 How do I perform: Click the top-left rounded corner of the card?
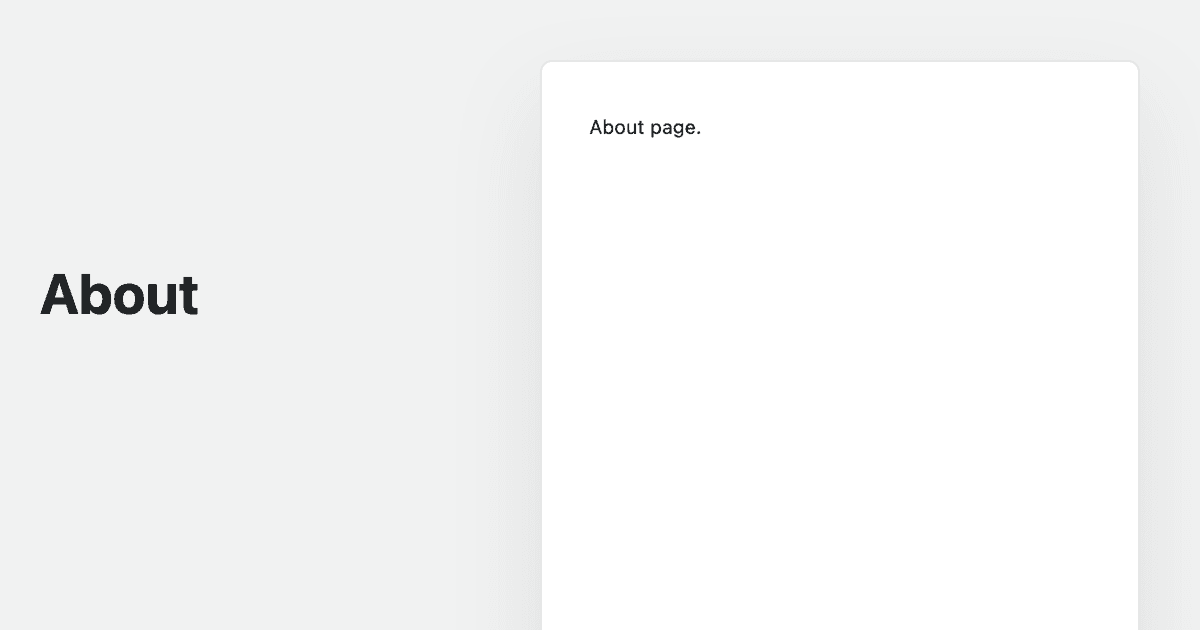tap(546, 67)
